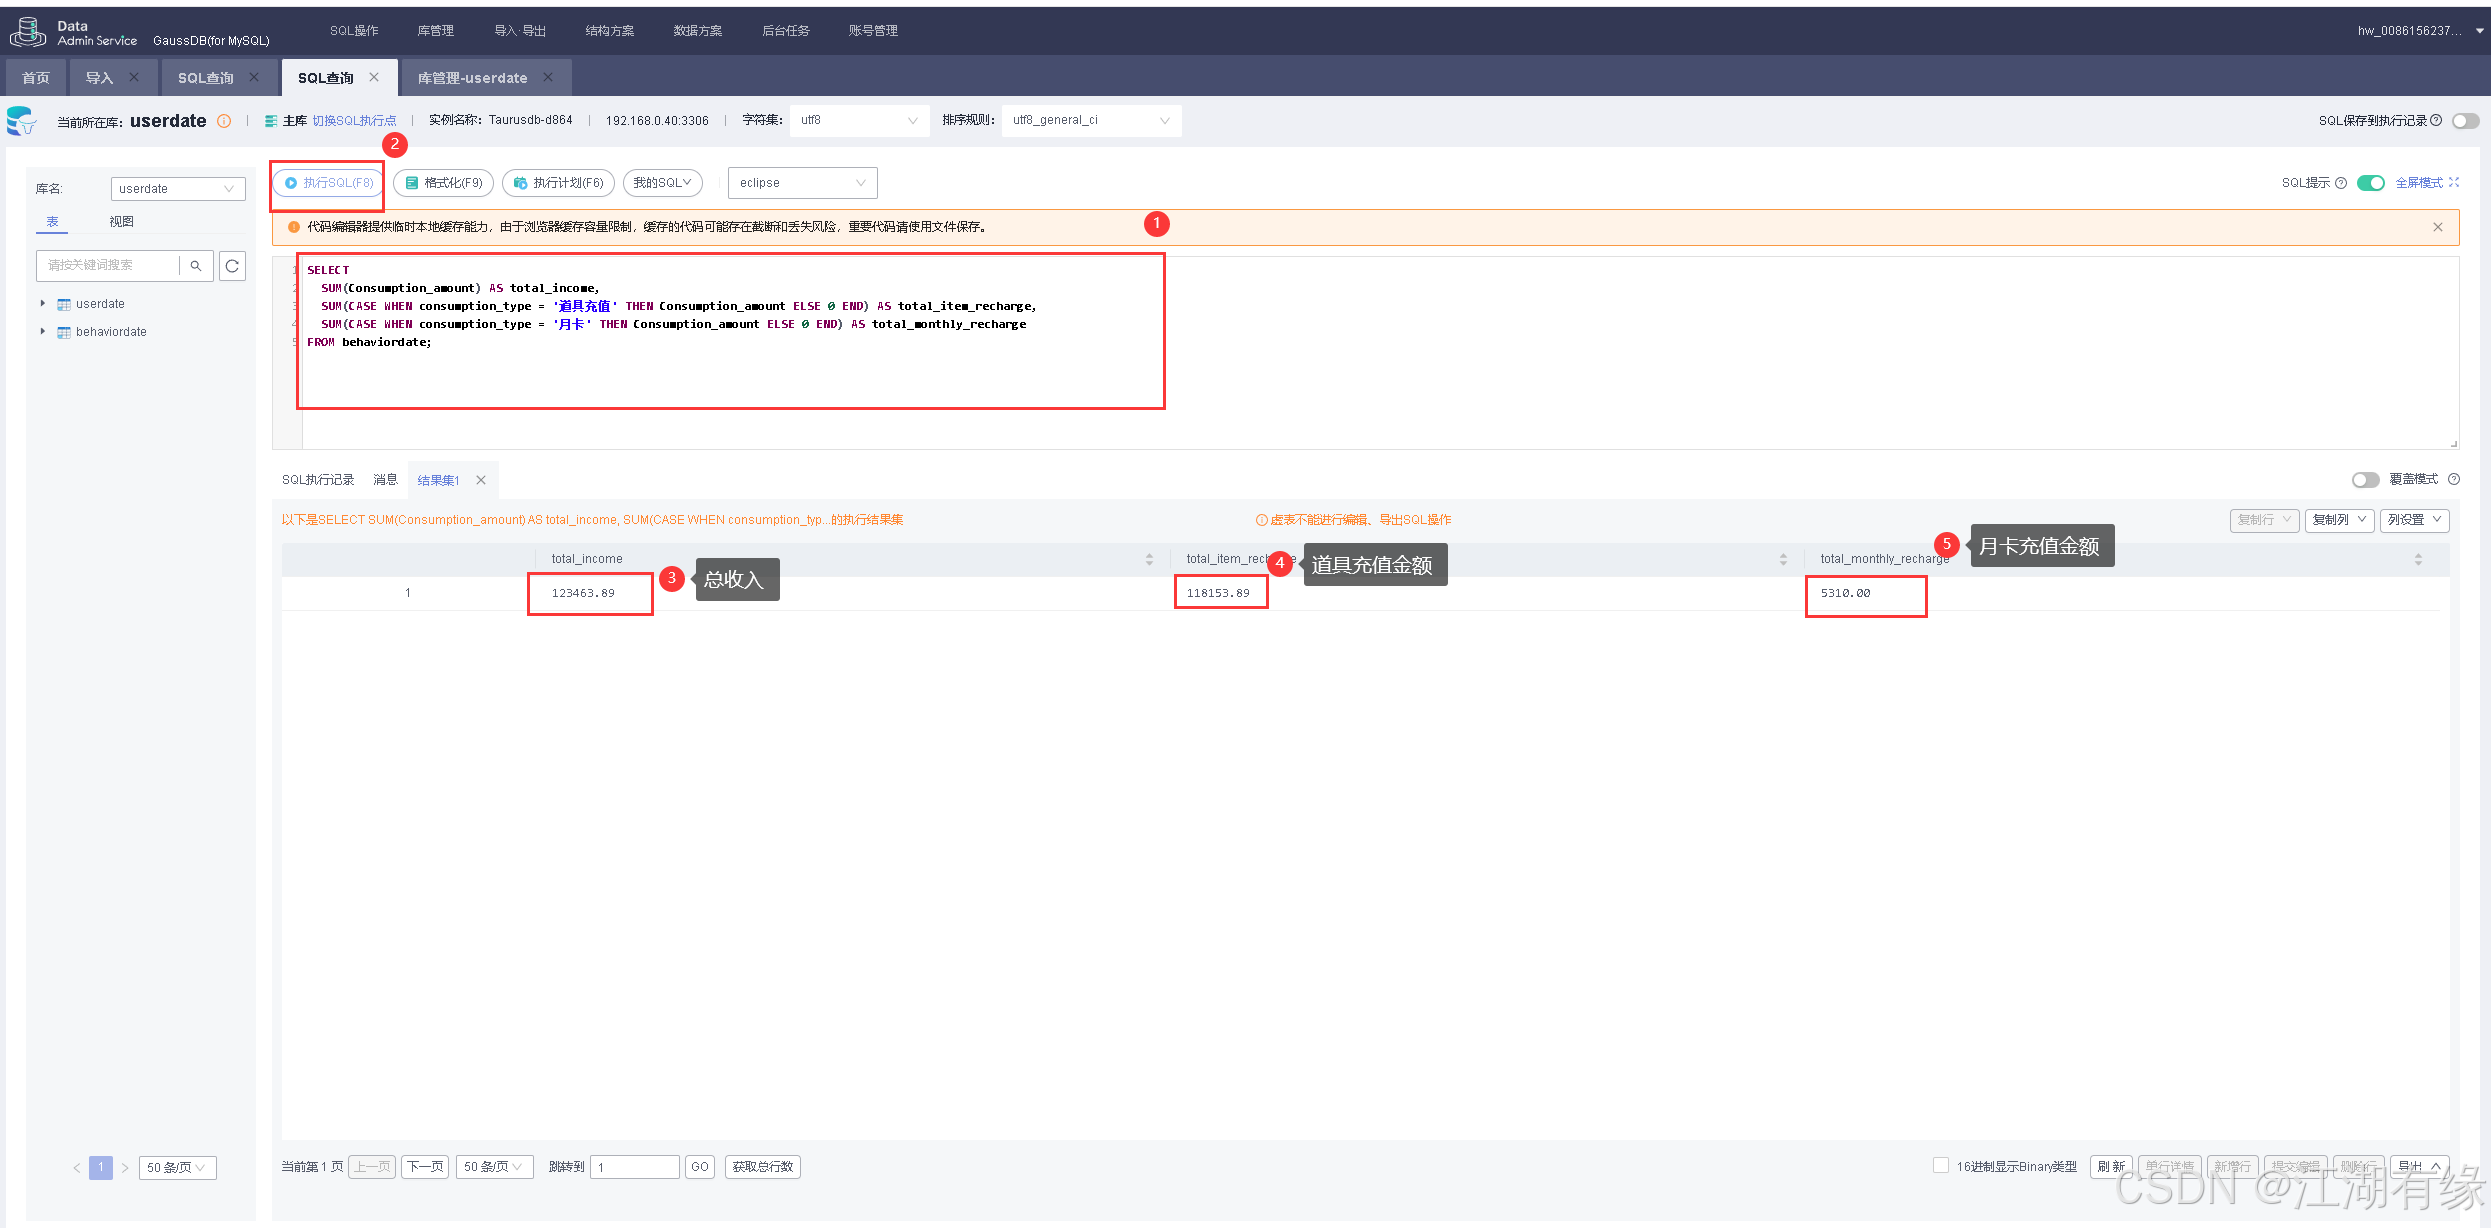The width and height of the screenshot is (2491, 1228).
Task: Click the switch SQL execution point link
Action: coord(354,121)
